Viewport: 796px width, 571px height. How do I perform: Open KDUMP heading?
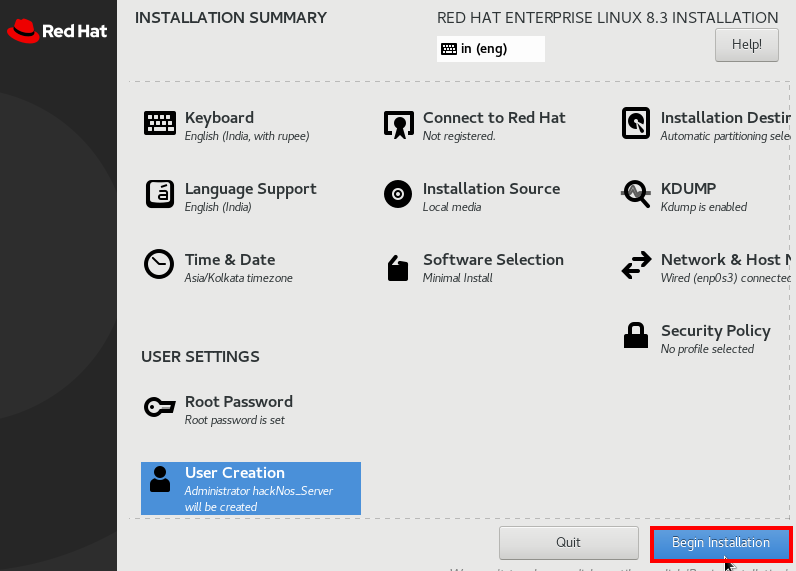coord(688,189)
